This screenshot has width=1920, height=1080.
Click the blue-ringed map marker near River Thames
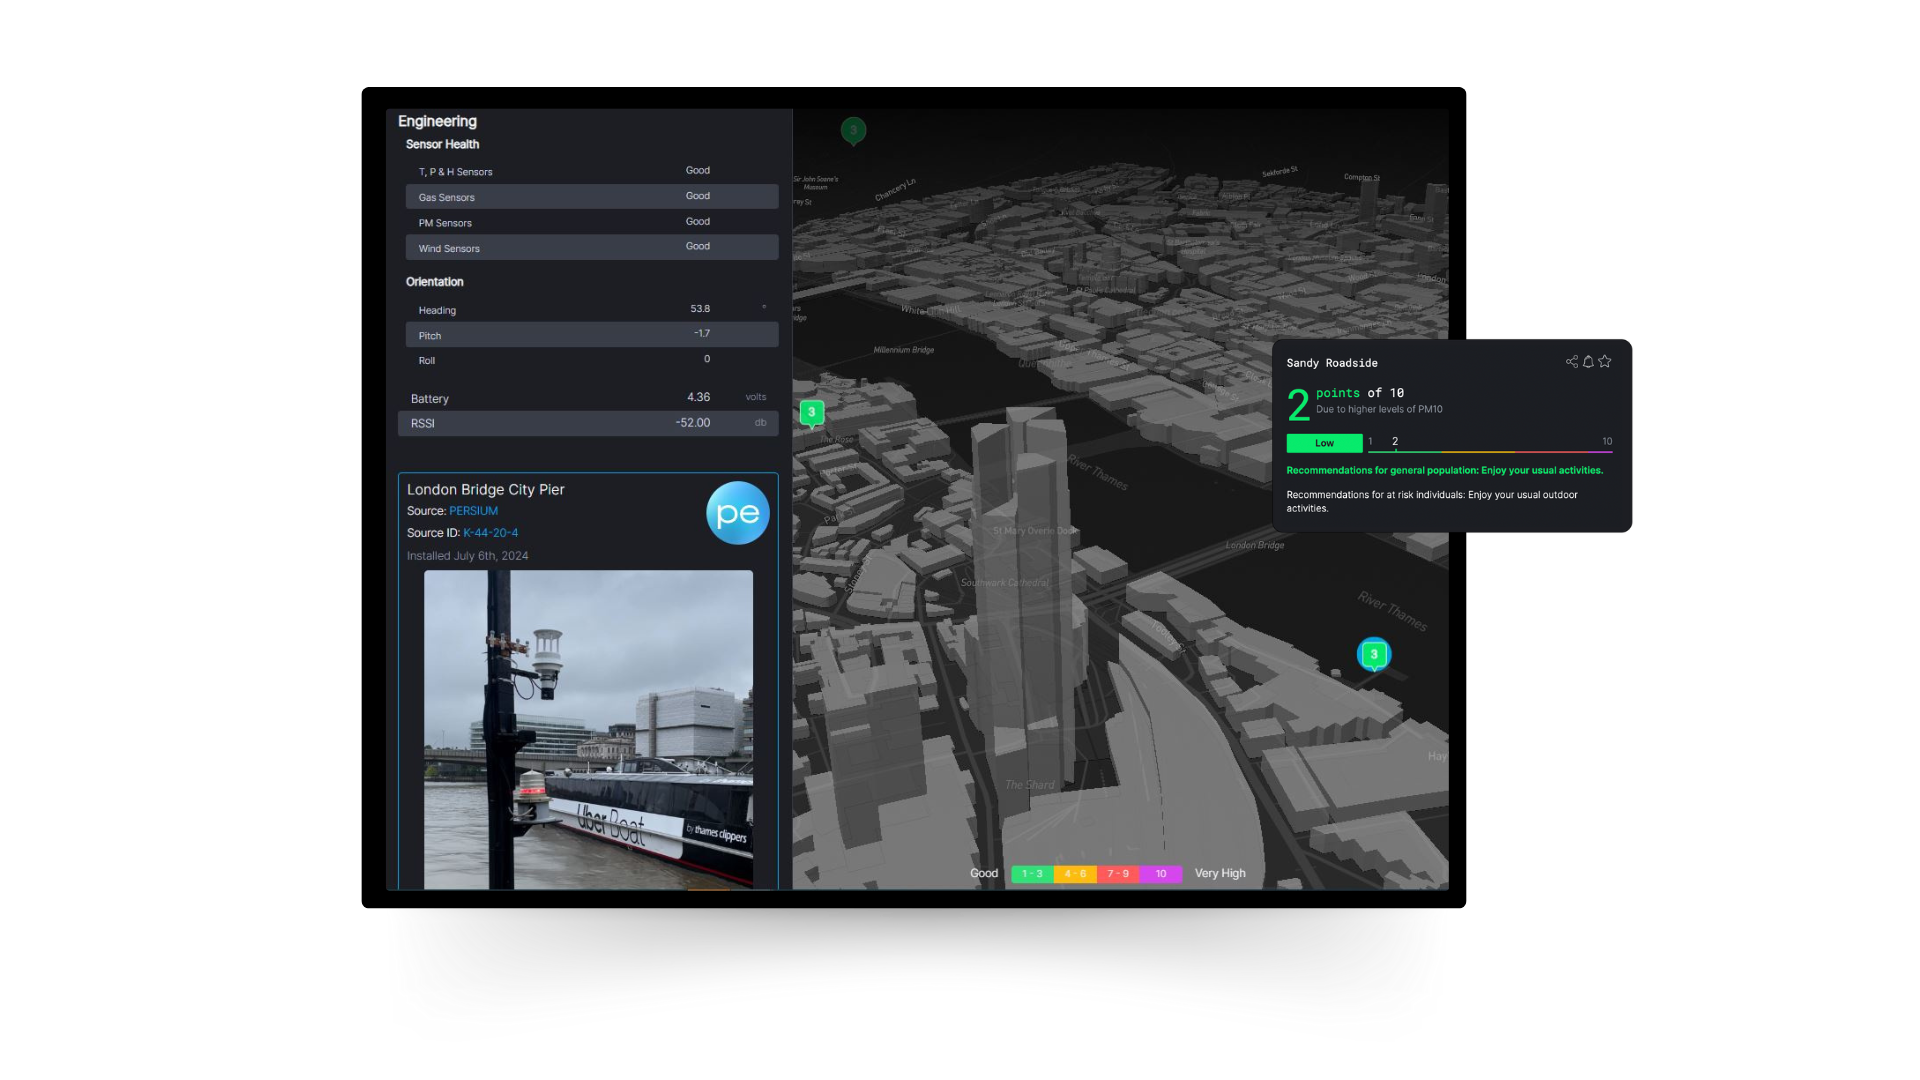click(1374, 654)
